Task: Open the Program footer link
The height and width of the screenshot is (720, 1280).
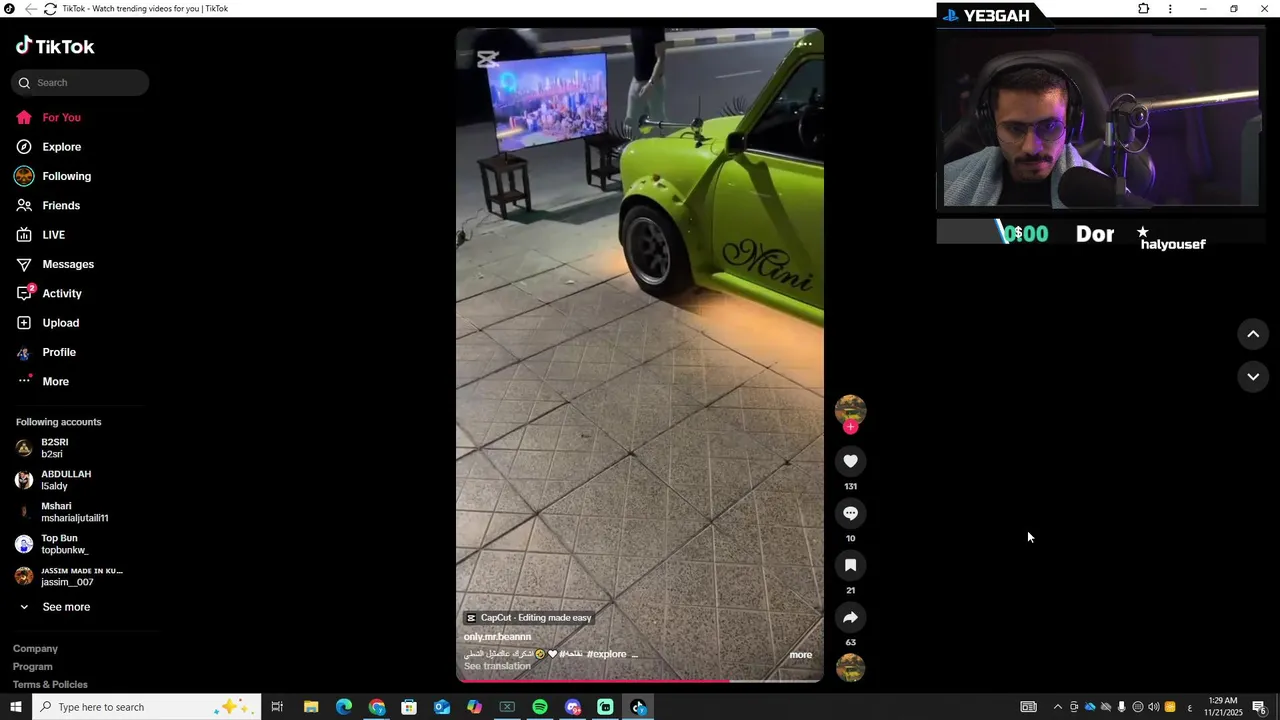Action: coord(33,667)
